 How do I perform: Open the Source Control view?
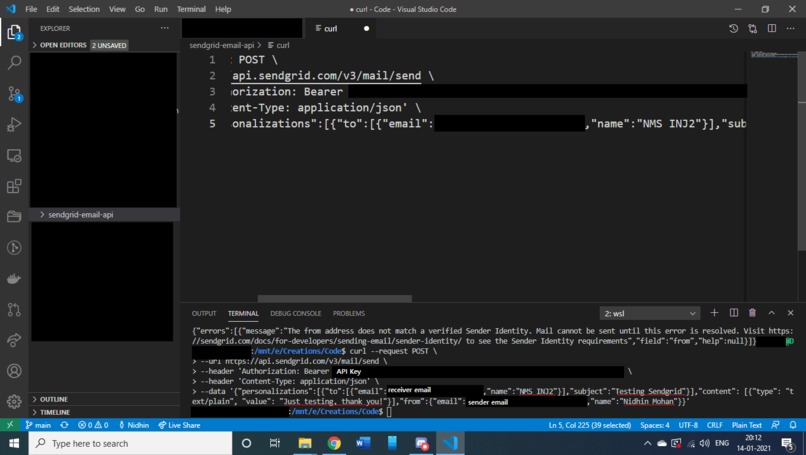pyautogui.click(x=14, y=94)
